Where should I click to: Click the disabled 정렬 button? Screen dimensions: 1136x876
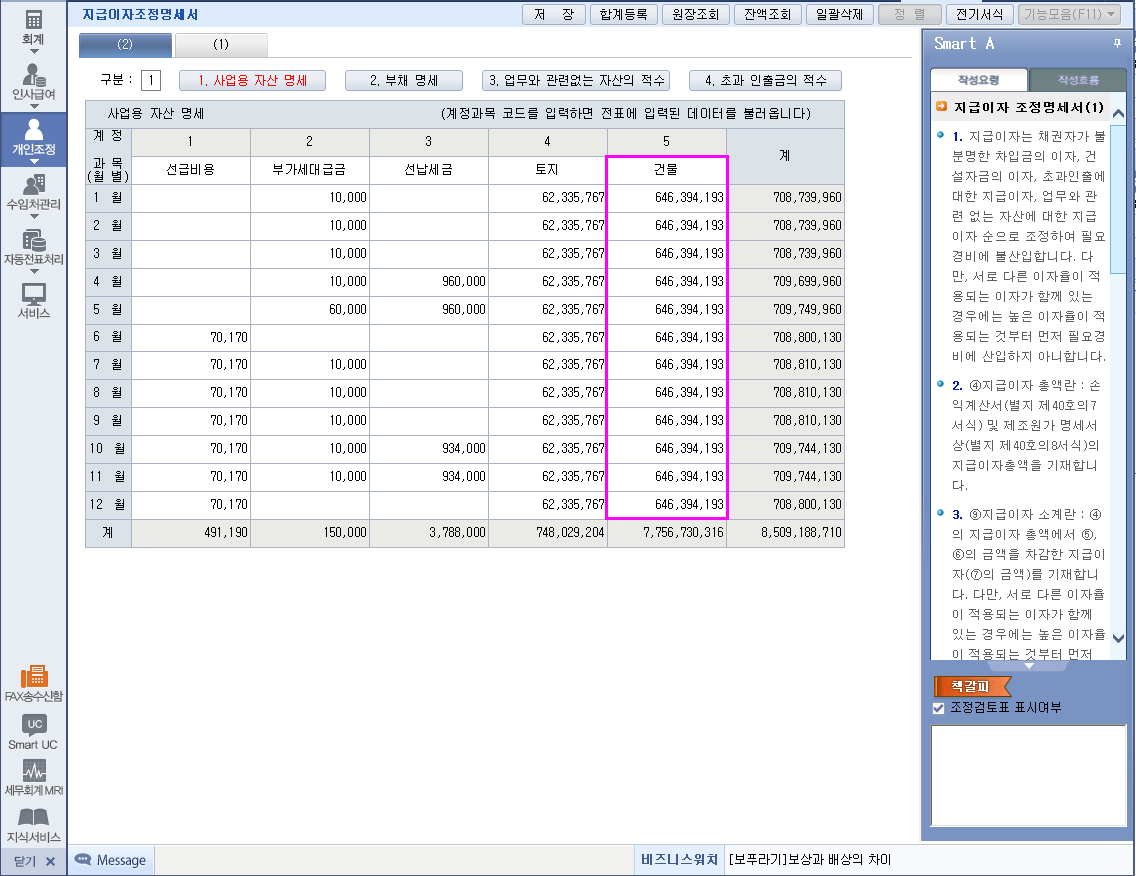pos(909,14)
